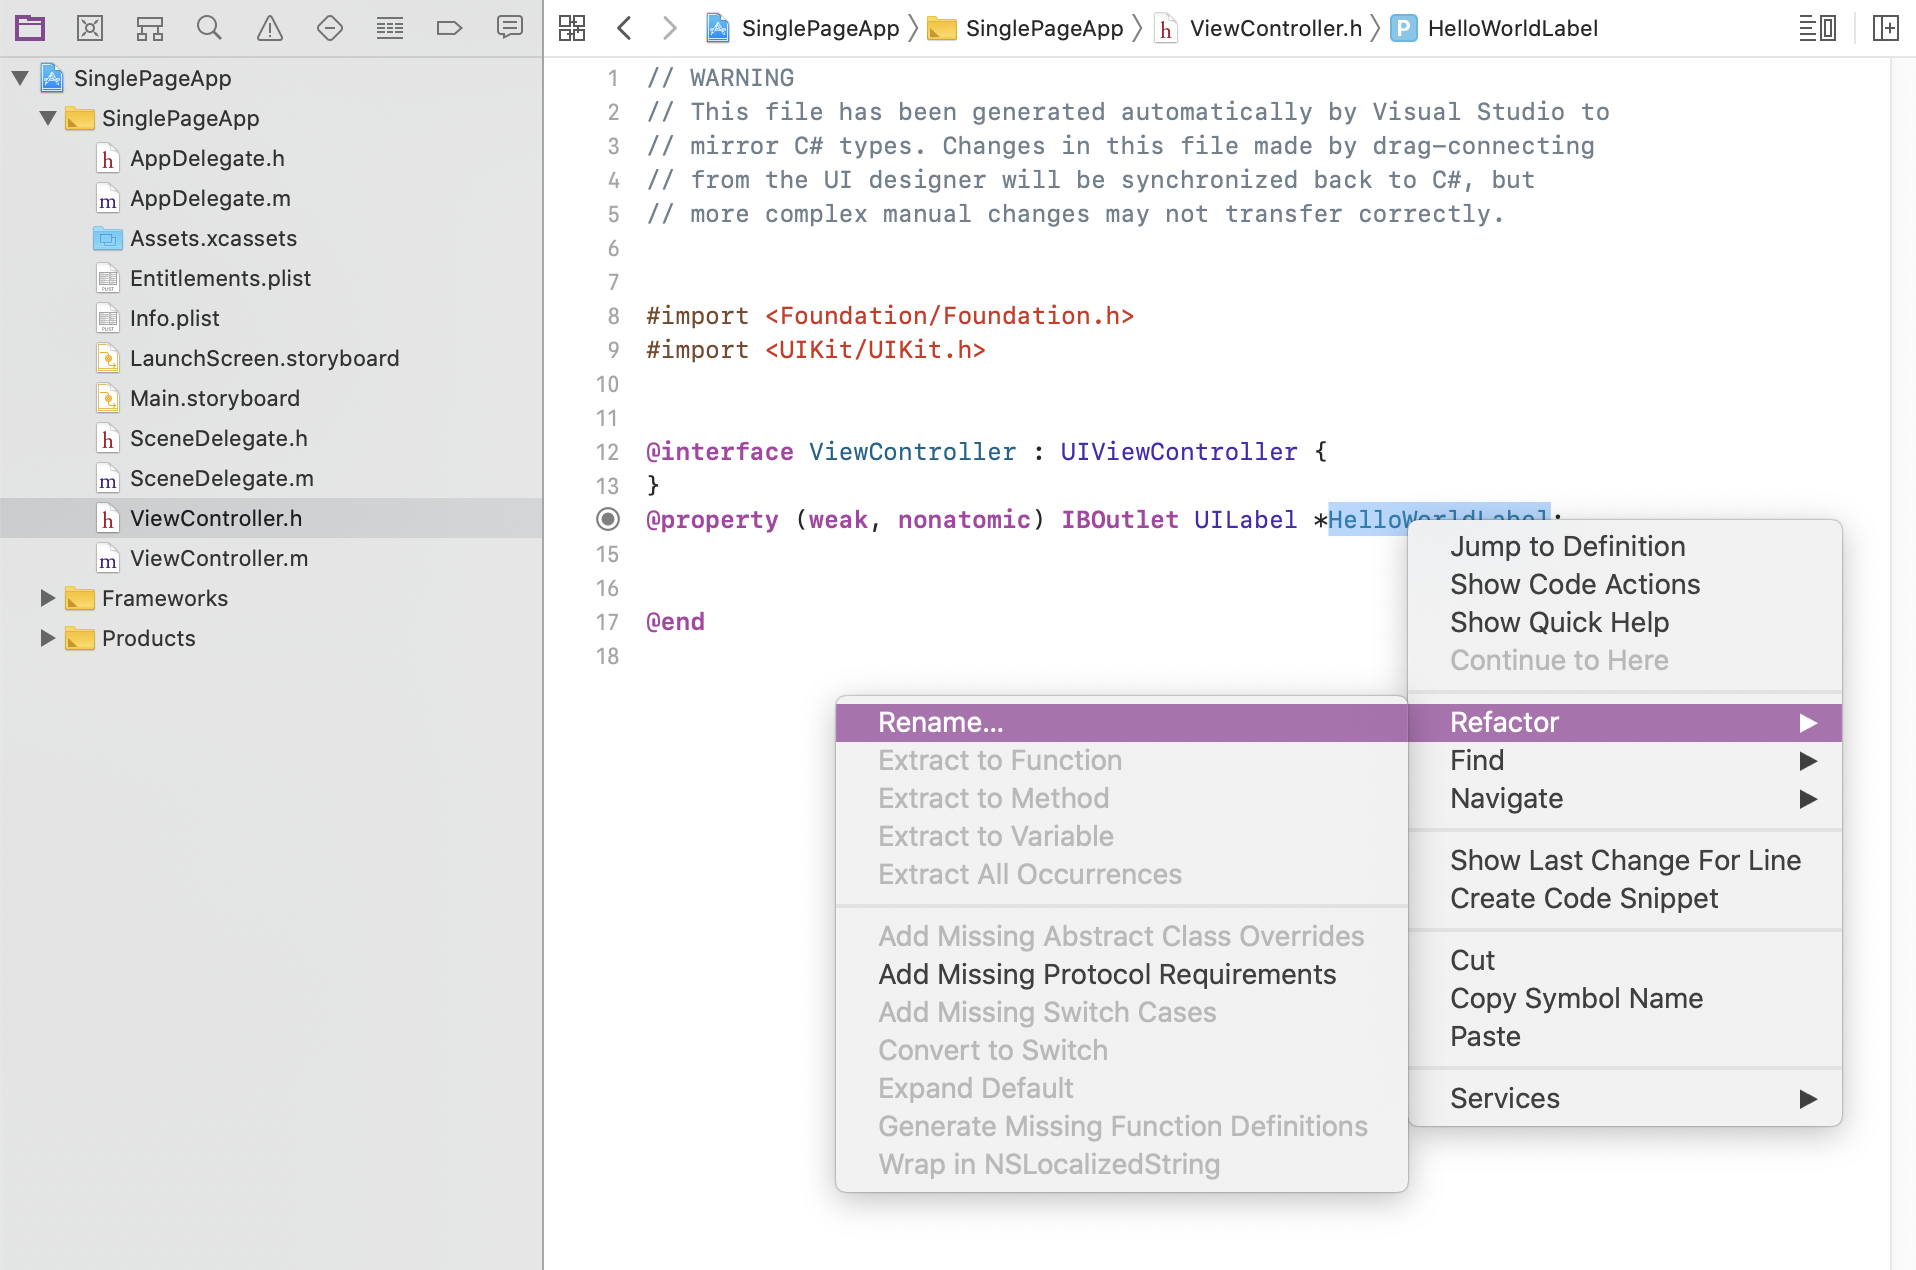
Task: Expand the Products folder
Action: (x=47, y=638)
